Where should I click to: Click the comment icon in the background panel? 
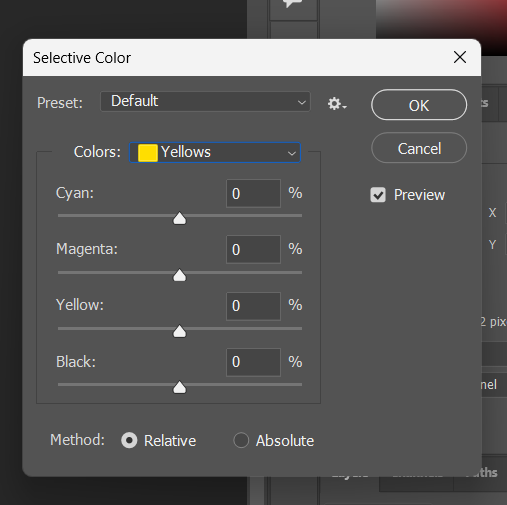click(293, 4)
